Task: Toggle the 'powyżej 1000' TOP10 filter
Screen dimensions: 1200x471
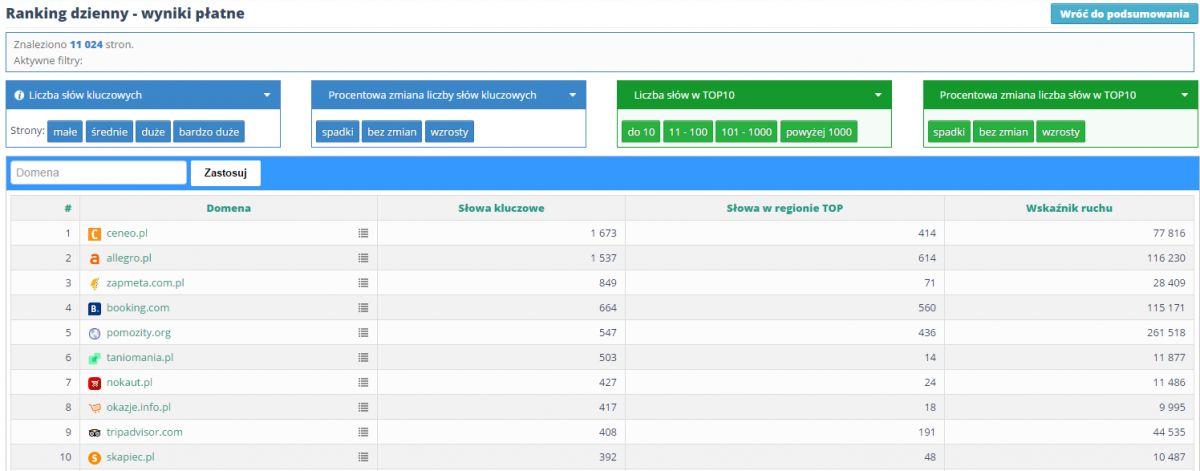Action: pyautogui.click(x=818, y=132)
